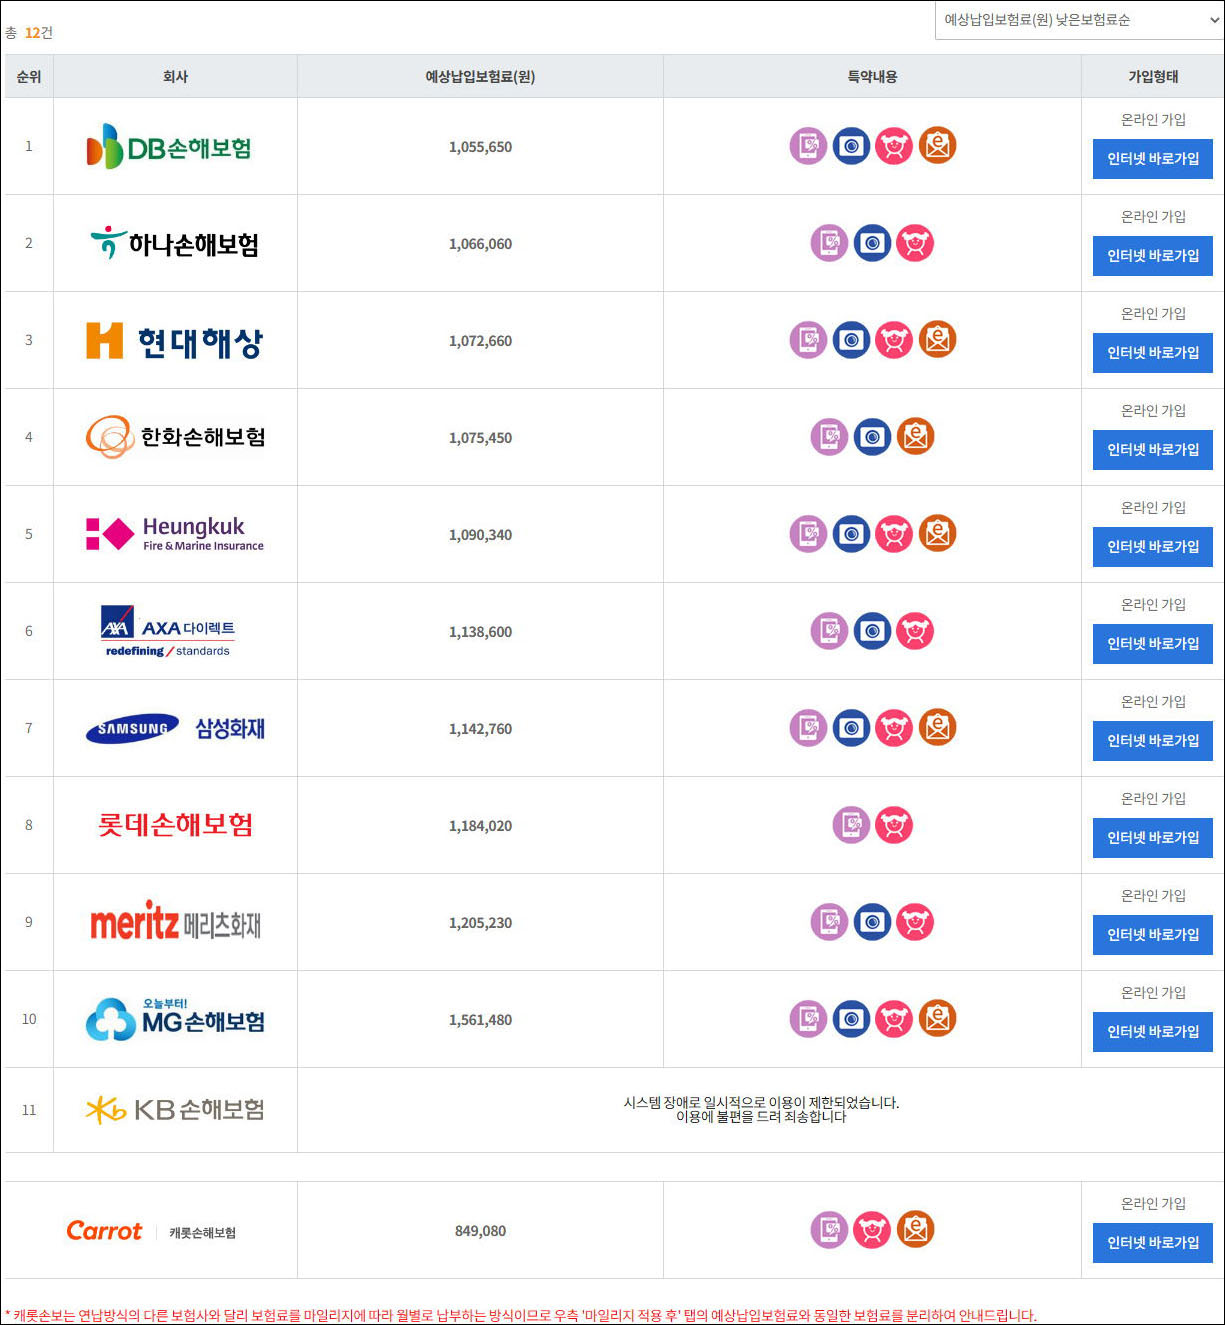Click 인터넷 바로가입 for AXA다이렉트
This screenshot has height=1325, width=1225.
pyautogui.click(x=1153, y=644)
